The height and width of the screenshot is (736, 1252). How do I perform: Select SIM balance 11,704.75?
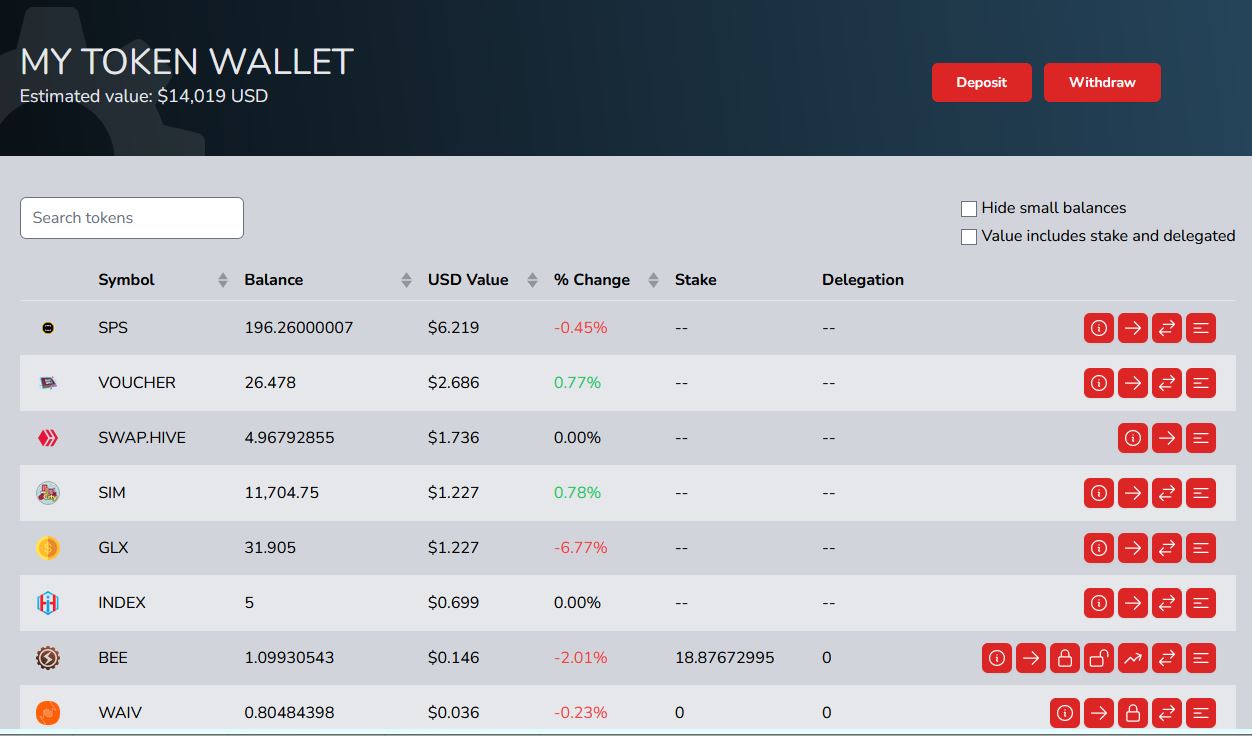coord(282,493)
